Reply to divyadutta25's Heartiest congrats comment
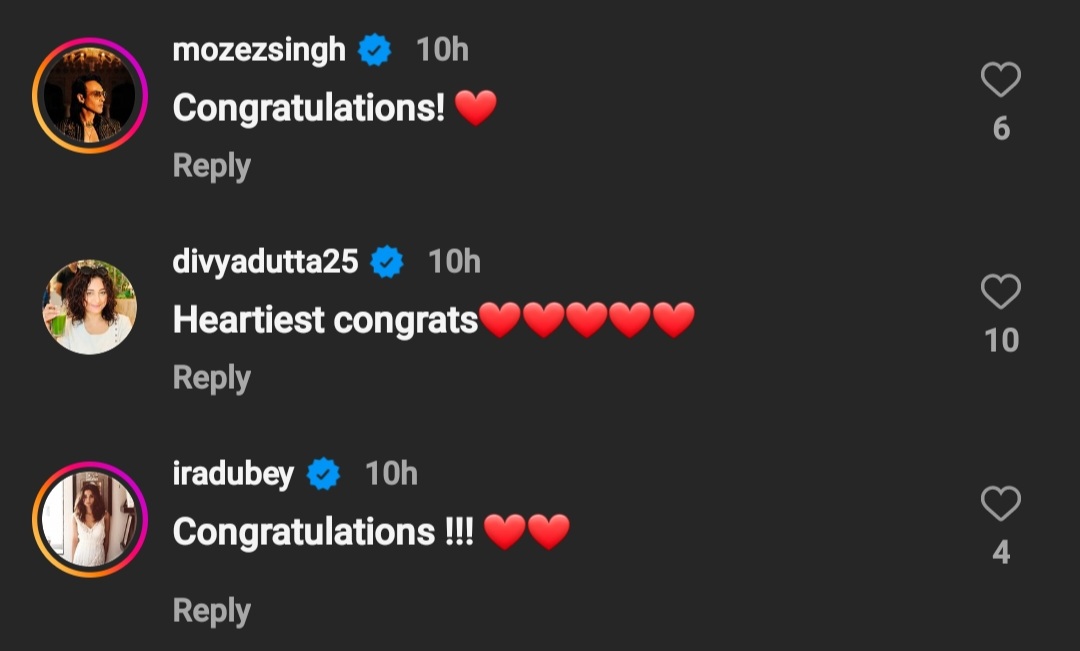 tap(211, 378)
